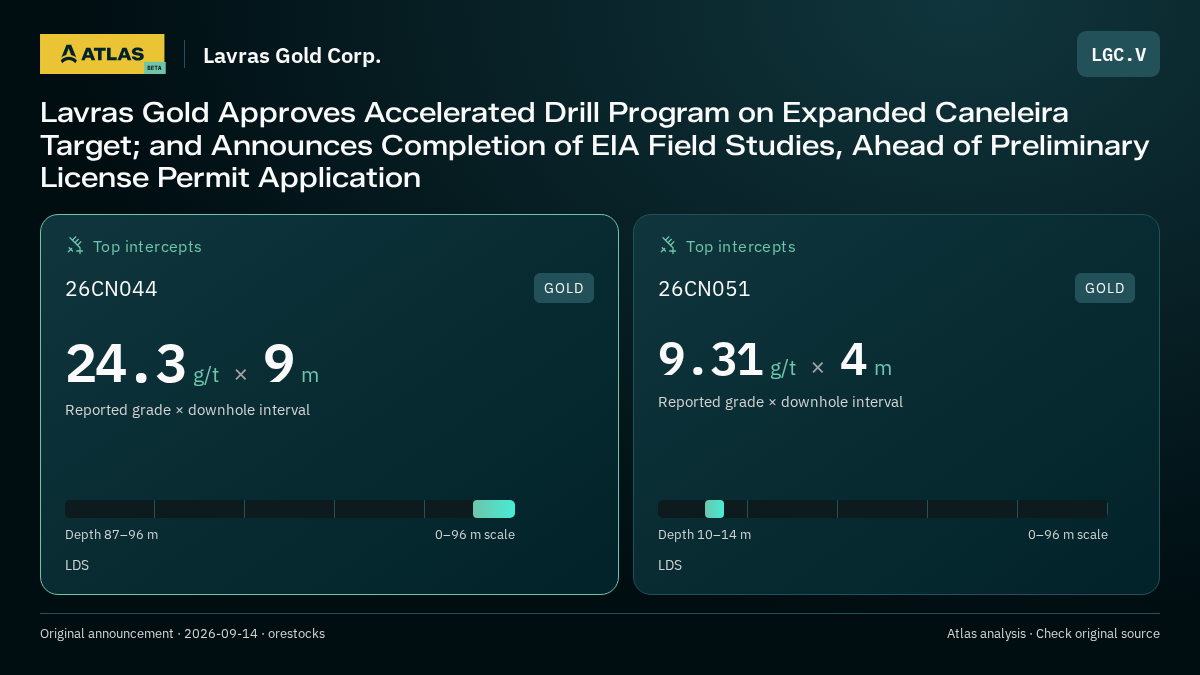The image size is (1200, 675).
Task: Click the ATLAS logo badge
Action: (x=102, y=54)
